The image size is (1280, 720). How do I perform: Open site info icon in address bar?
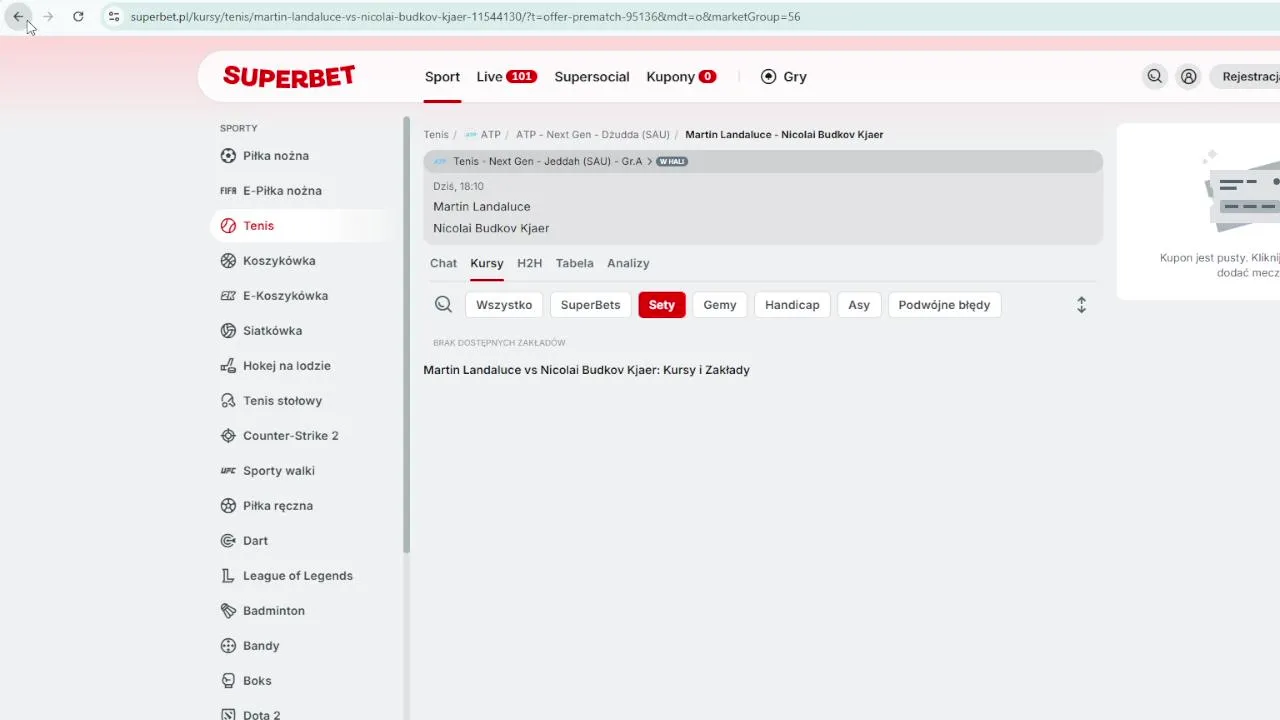[x=114, y=16]
